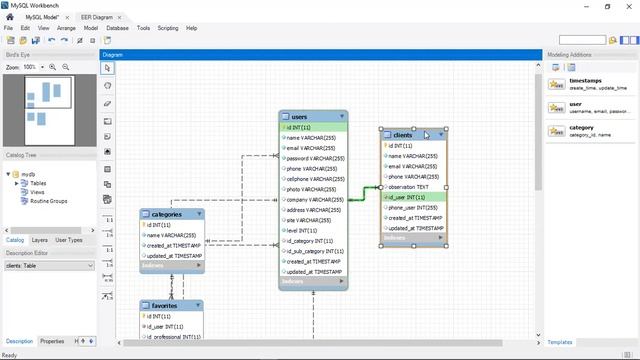Collapse the favorites table with arrow

[x=198, y=305]
